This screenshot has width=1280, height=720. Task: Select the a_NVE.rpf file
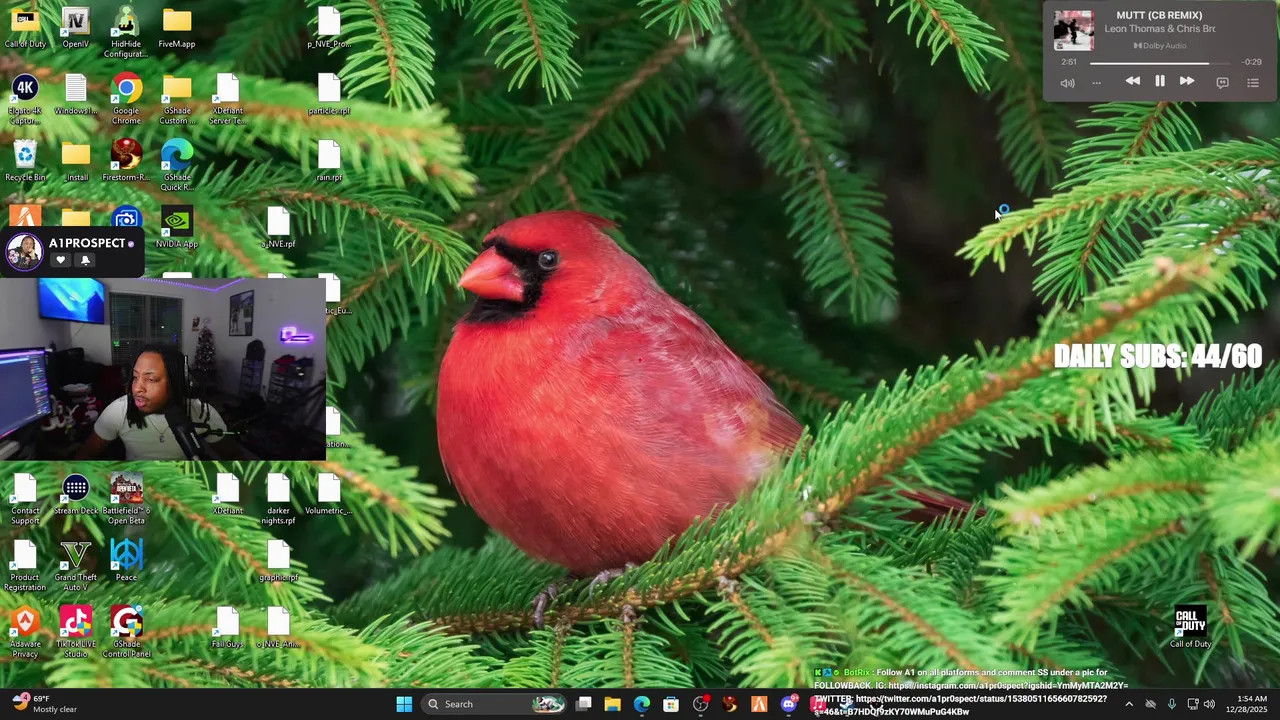(x=278, y=228)
